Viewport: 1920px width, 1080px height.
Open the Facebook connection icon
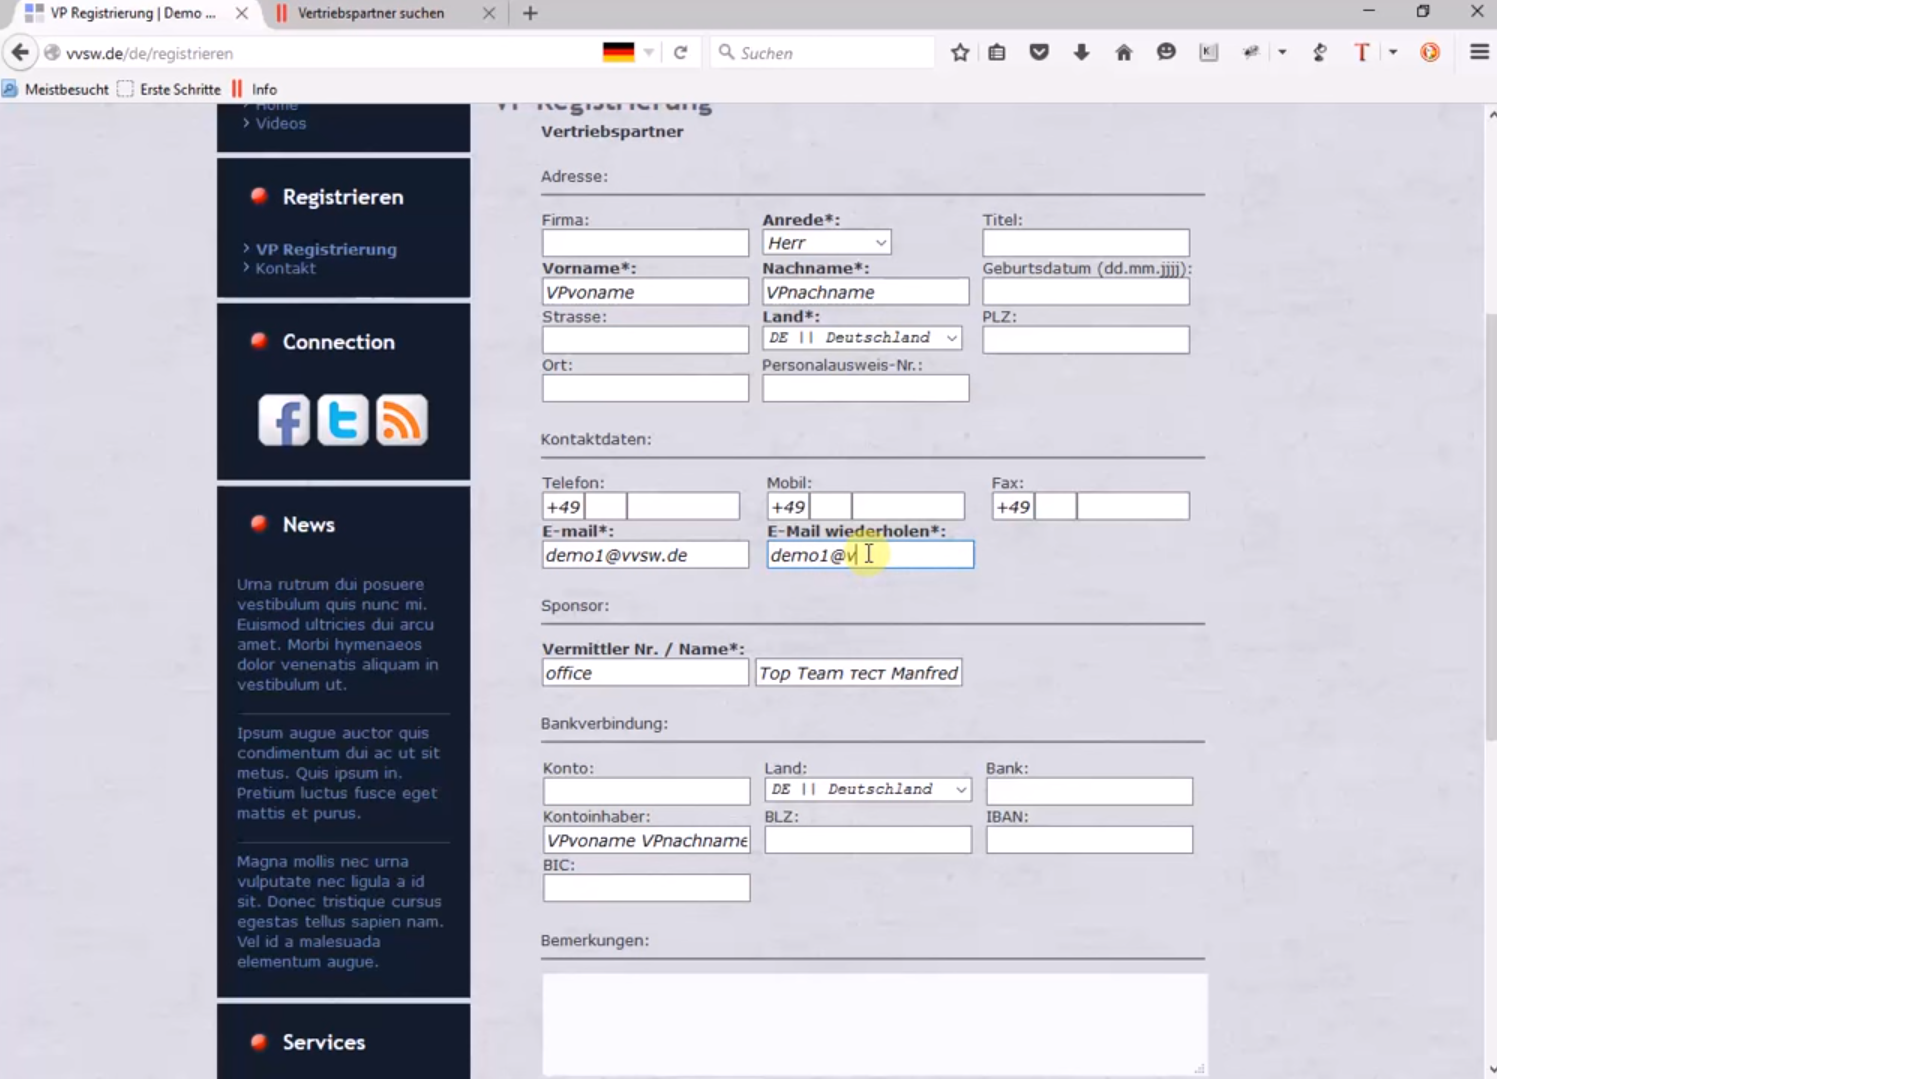click(x=284, y=420)
